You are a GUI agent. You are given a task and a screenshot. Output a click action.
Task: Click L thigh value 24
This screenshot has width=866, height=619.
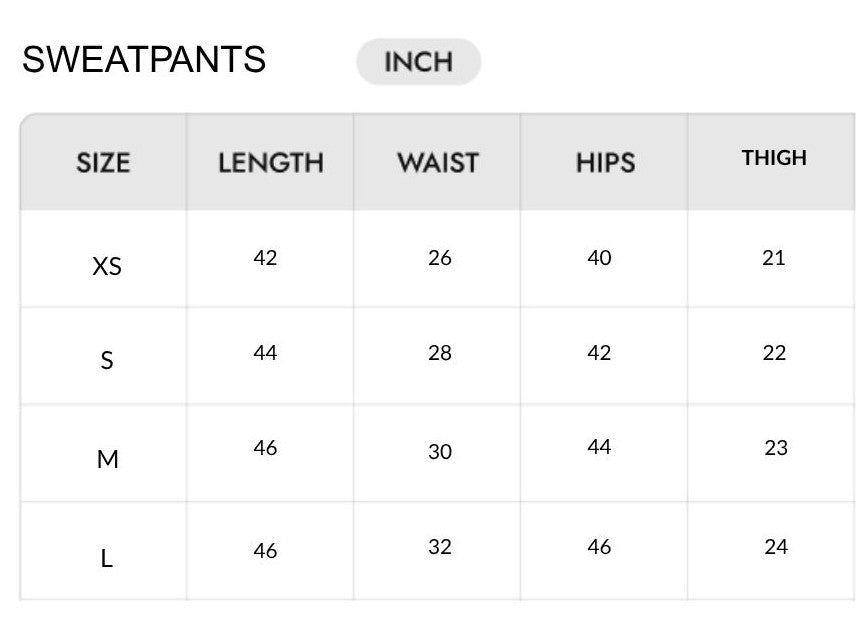coord(776,547)
